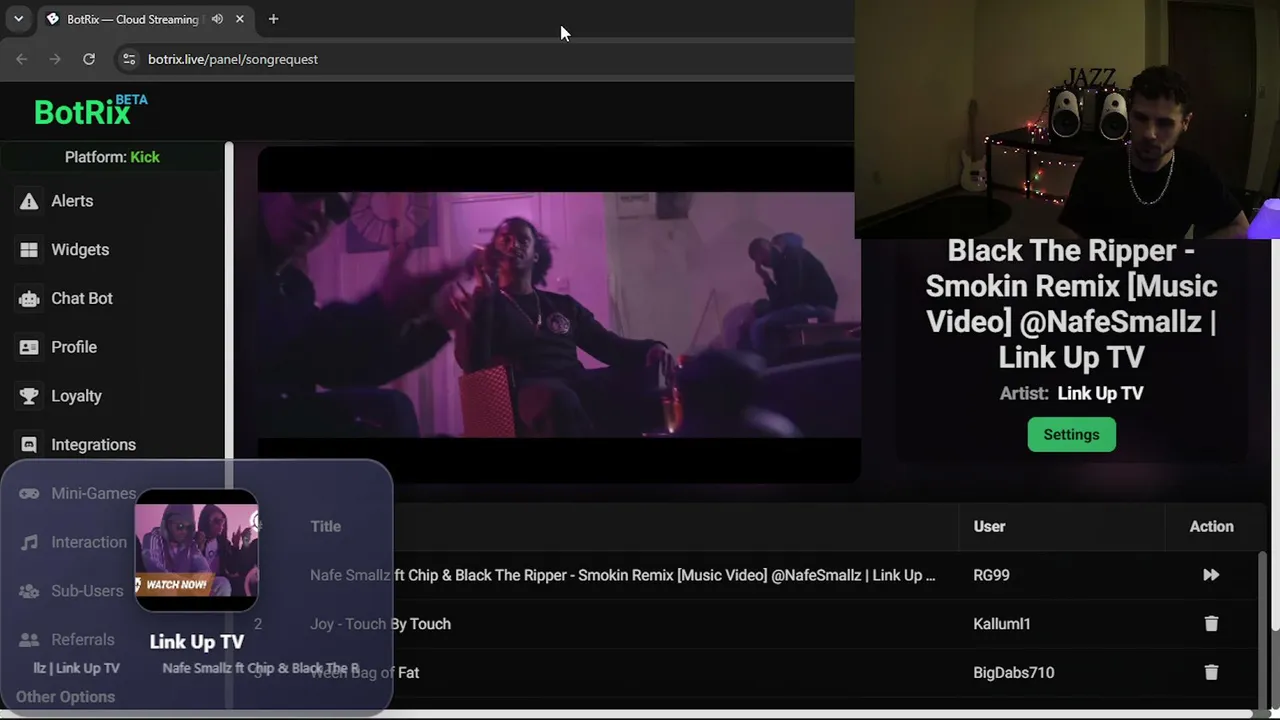Go forward in browser history

55,59
